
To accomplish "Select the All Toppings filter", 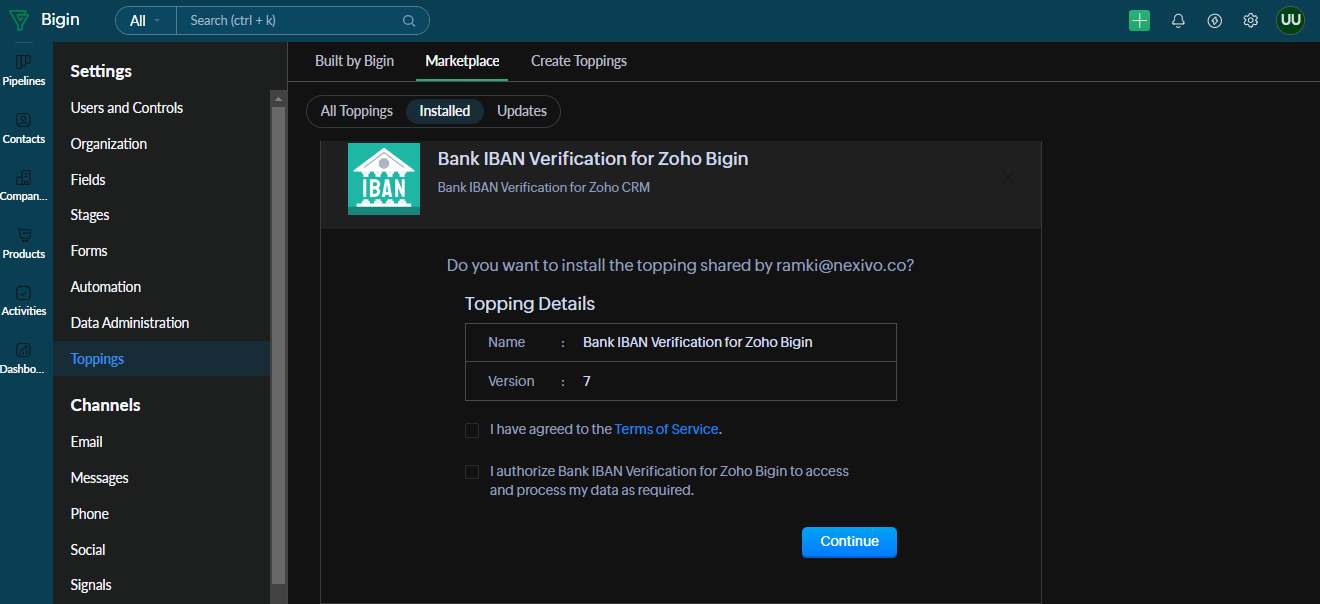I will [x=356, y=111].
